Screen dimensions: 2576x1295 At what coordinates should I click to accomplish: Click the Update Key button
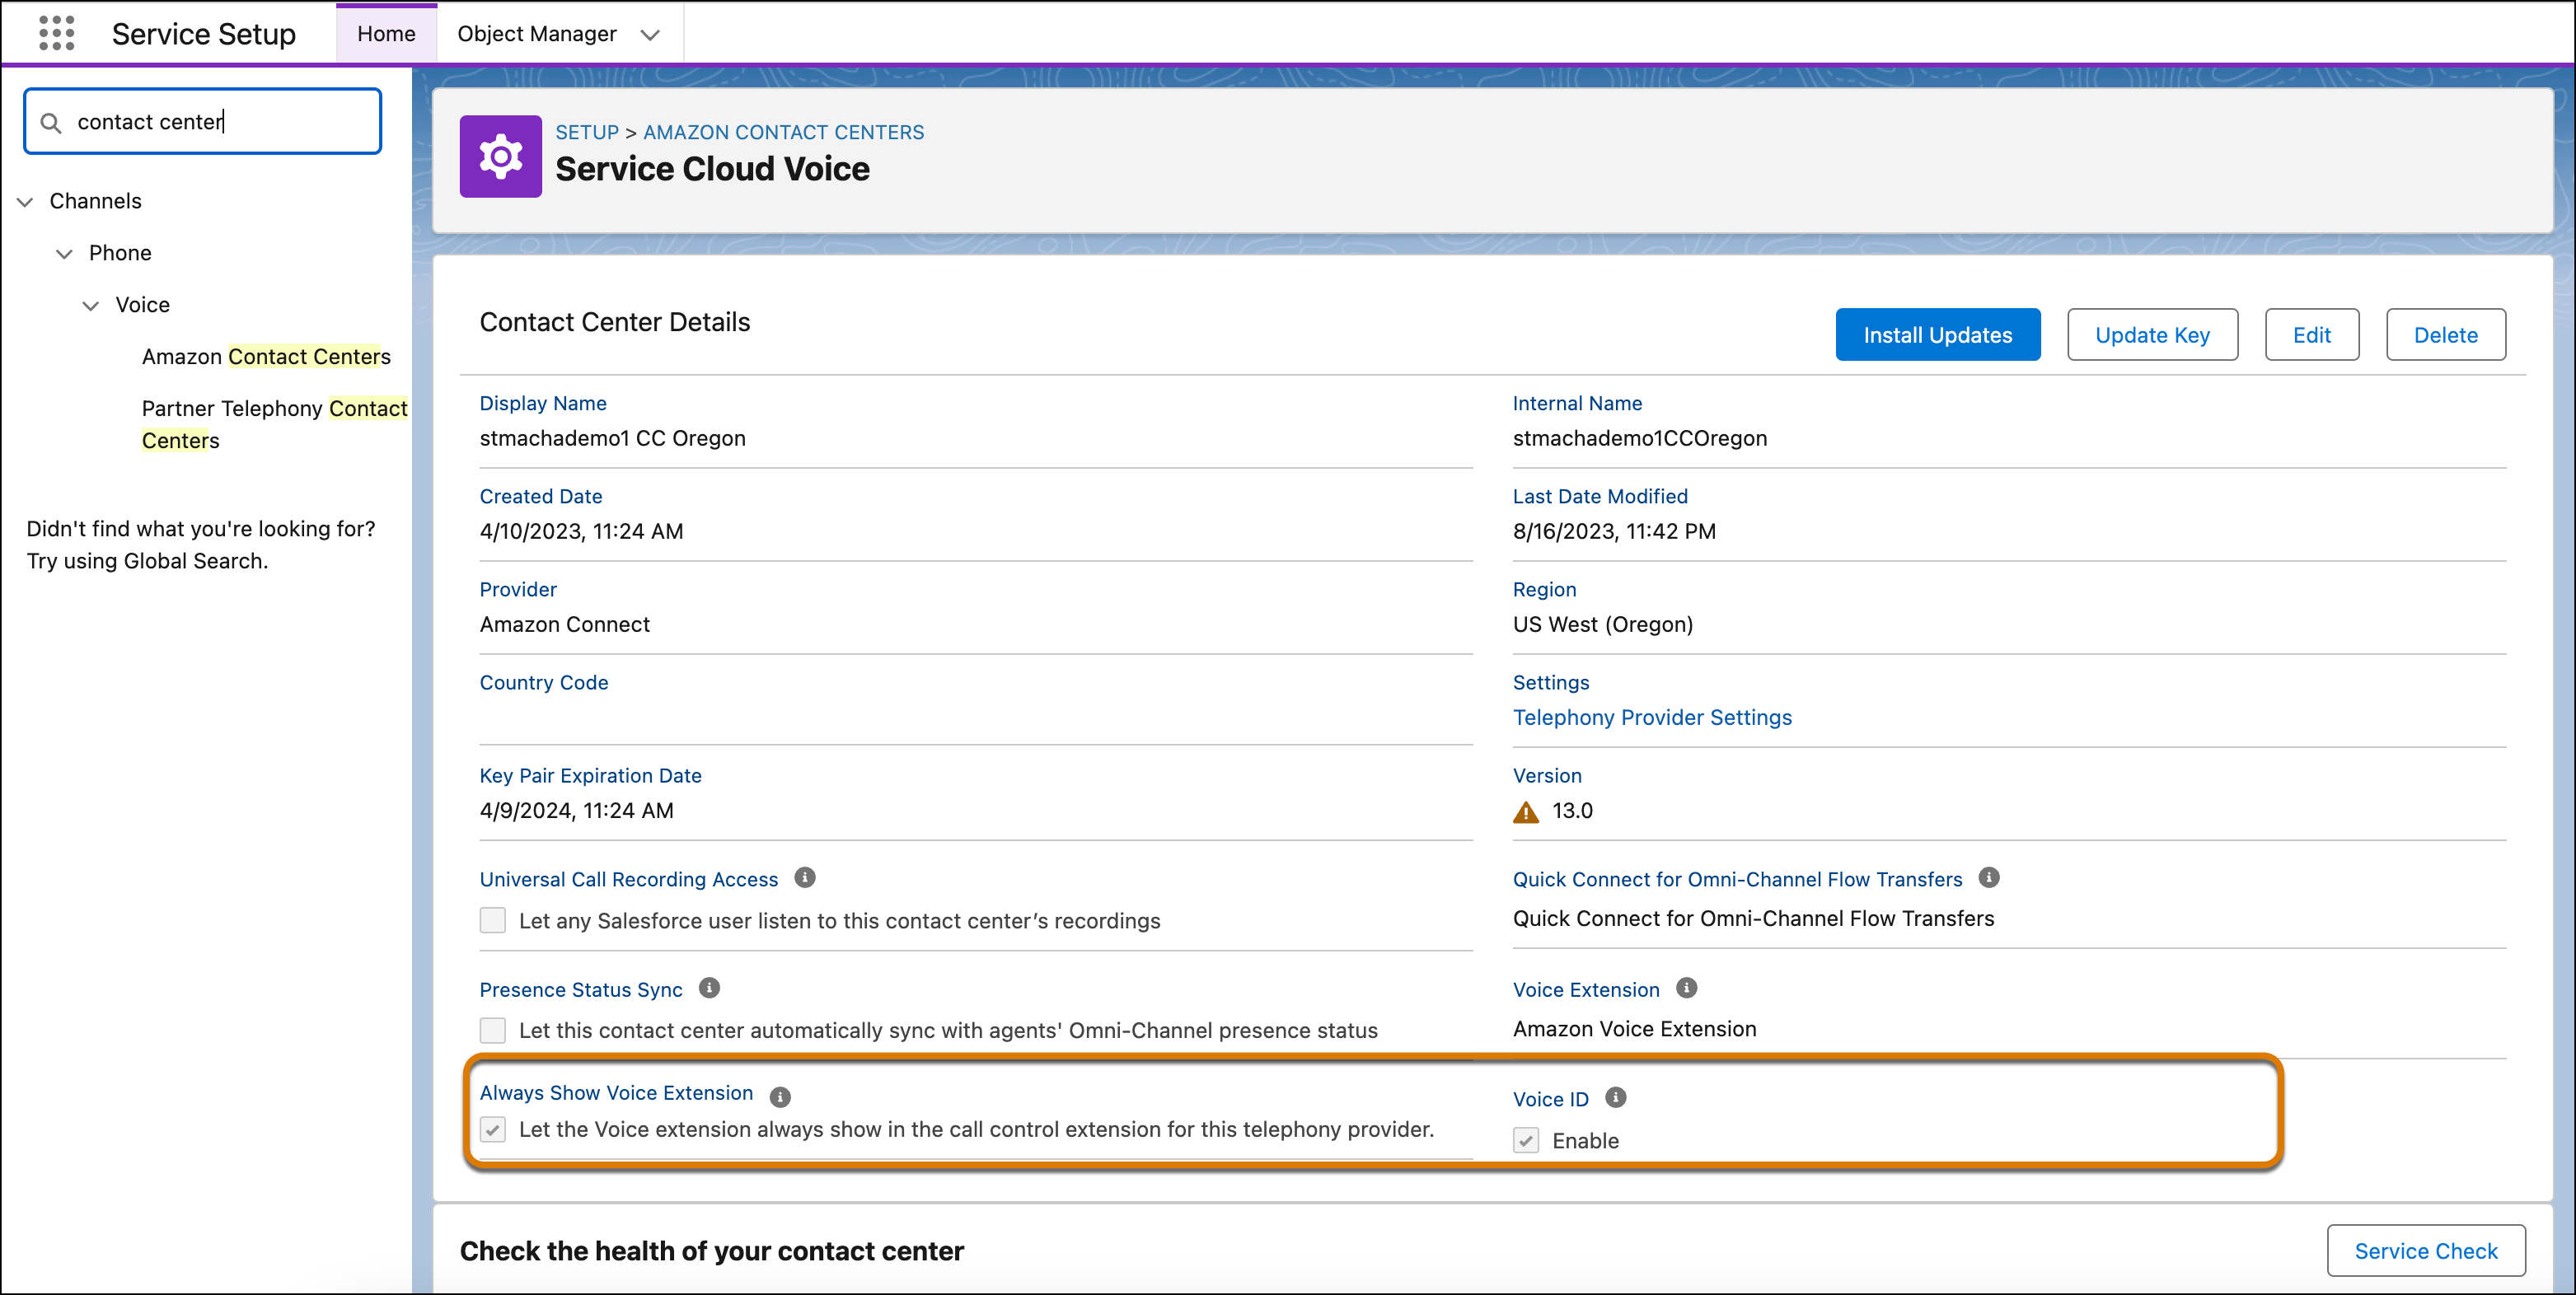2153,334
